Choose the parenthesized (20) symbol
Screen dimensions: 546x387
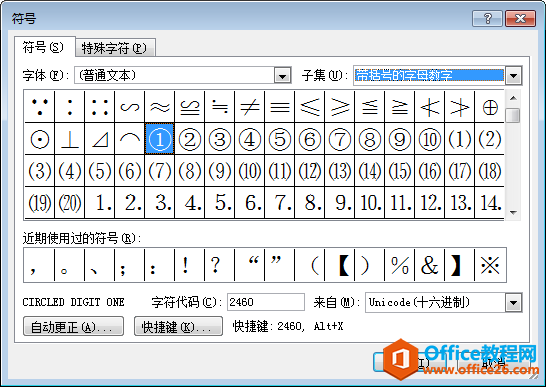pos(70,203)
